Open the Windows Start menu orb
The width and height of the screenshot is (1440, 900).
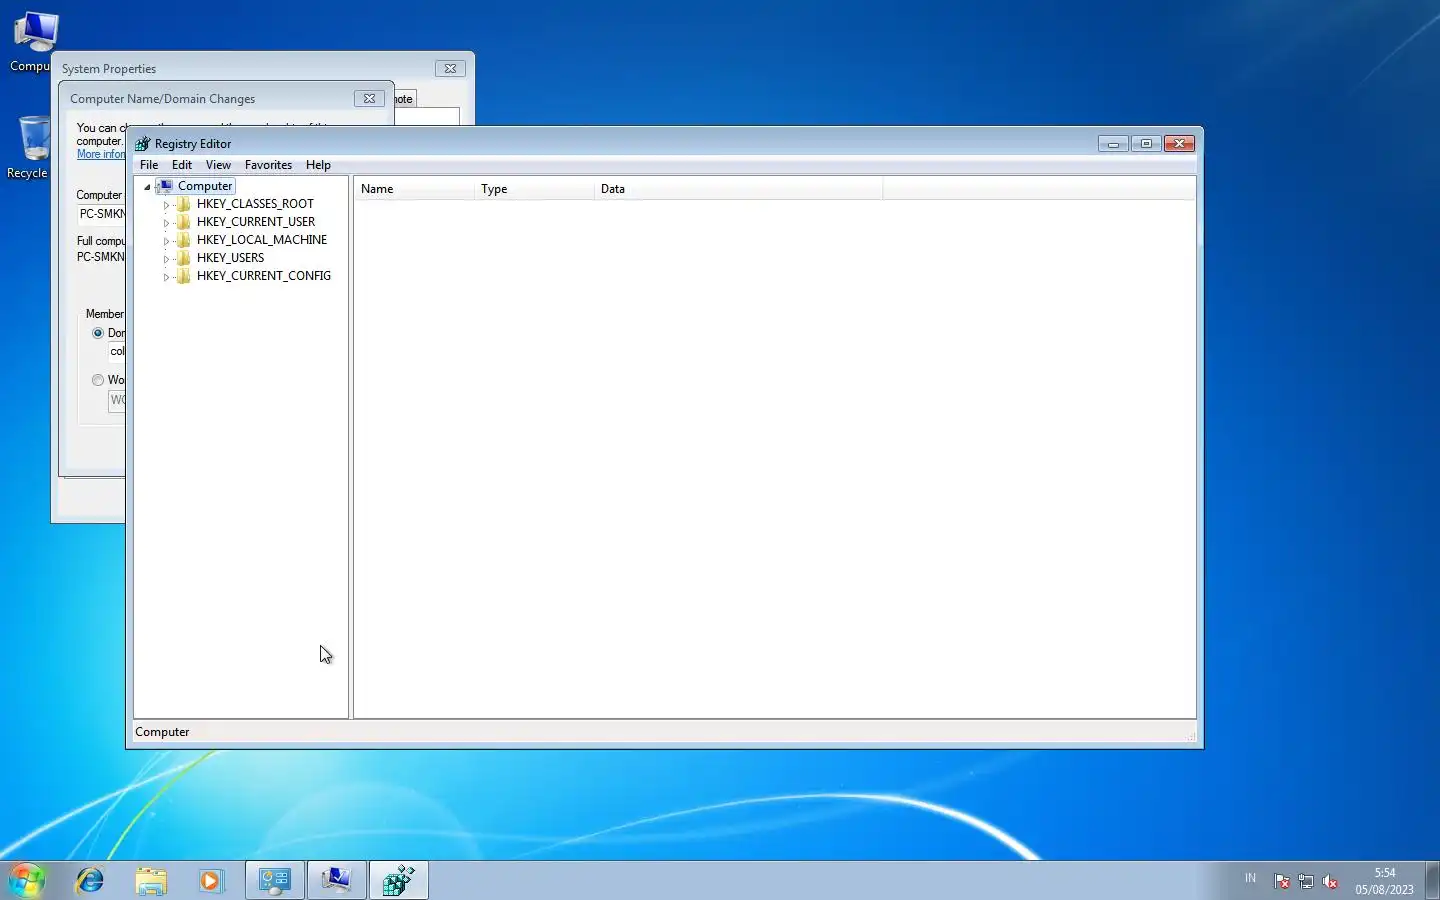tap(27, 880)
